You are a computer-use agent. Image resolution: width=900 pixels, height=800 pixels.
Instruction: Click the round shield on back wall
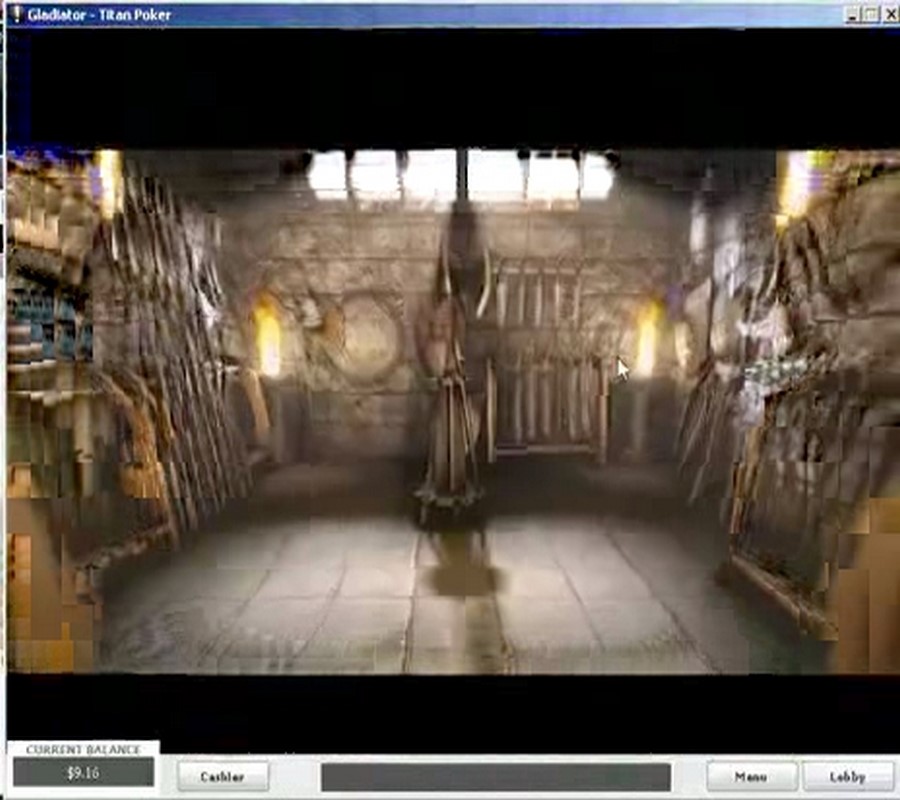click(x=365, y=337)
